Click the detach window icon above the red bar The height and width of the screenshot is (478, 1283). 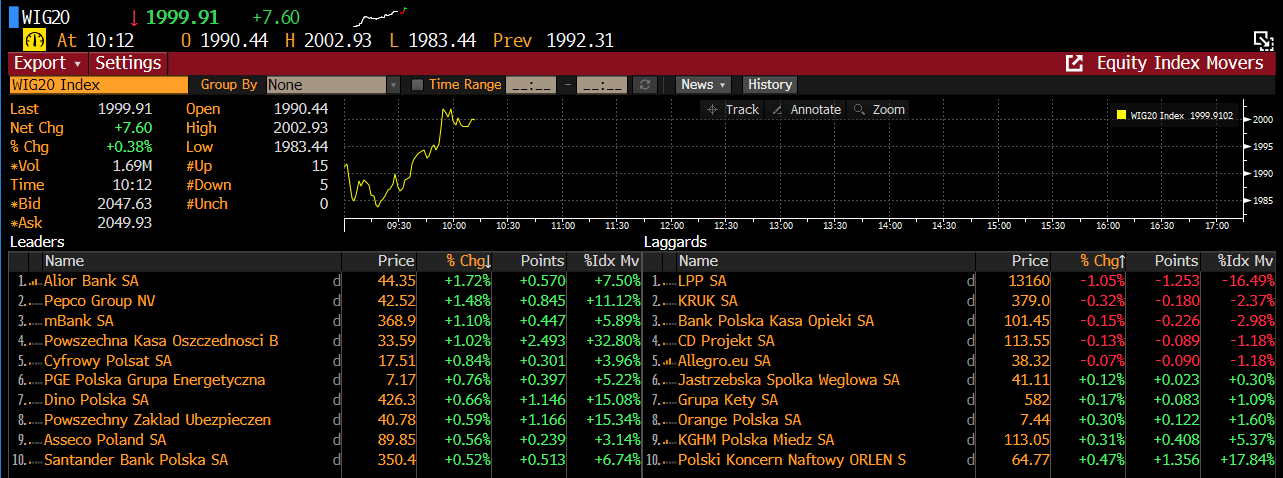1263,40
